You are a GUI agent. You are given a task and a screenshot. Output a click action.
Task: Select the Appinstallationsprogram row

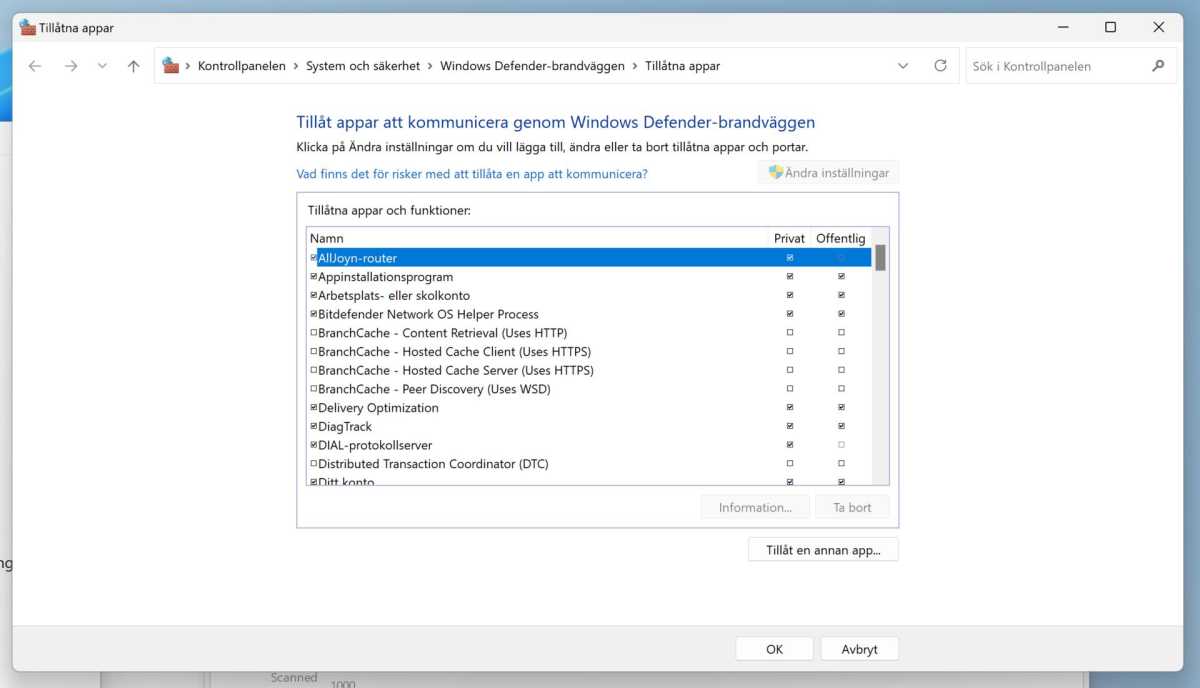coord(589,277)
